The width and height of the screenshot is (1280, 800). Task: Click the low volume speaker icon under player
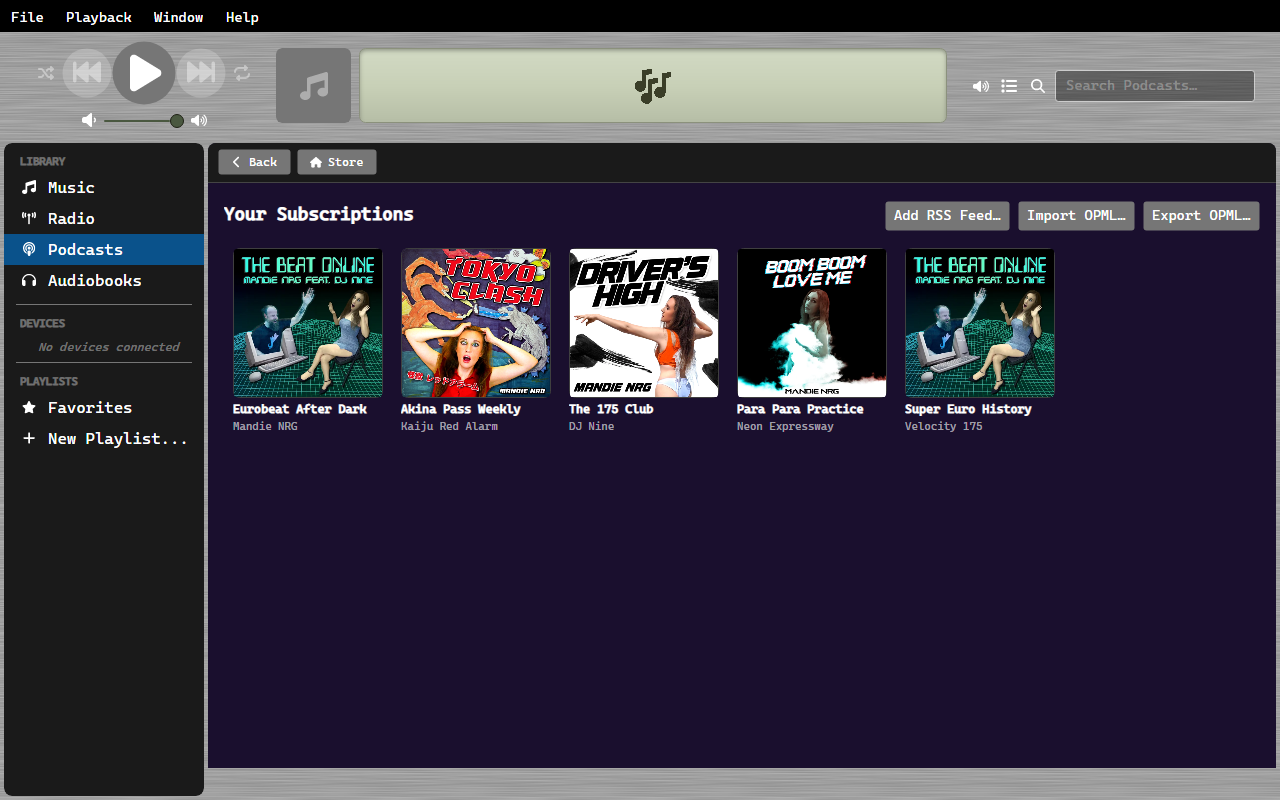tap(89, 120)
